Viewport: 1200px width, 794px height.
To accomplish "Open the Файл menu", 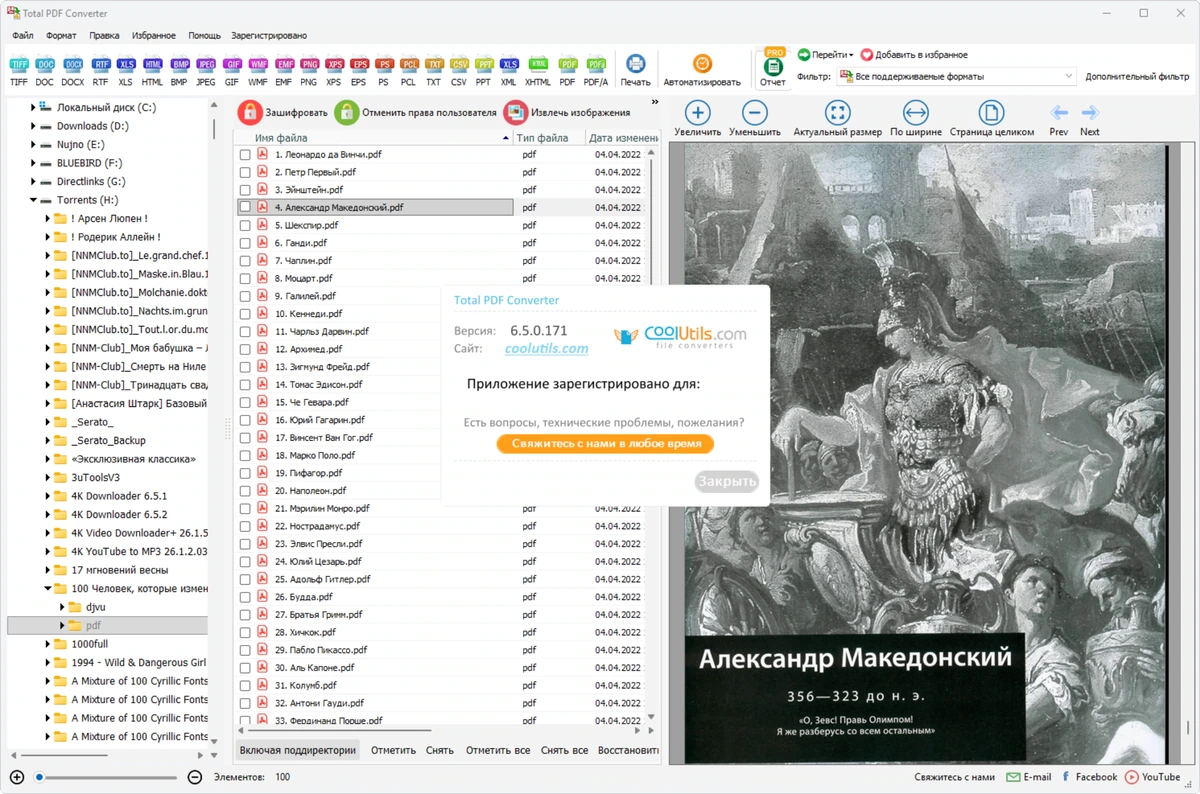I will pos(23,35).
